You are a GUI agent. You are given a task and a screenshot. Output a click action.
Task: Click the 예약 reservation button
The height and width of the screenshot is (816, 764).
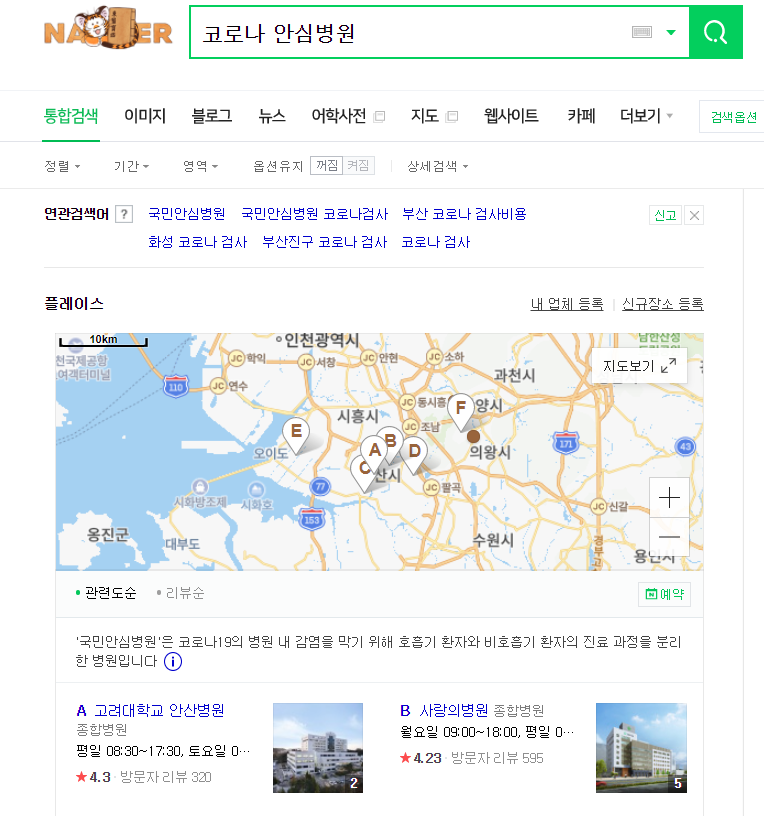point(665,594)
